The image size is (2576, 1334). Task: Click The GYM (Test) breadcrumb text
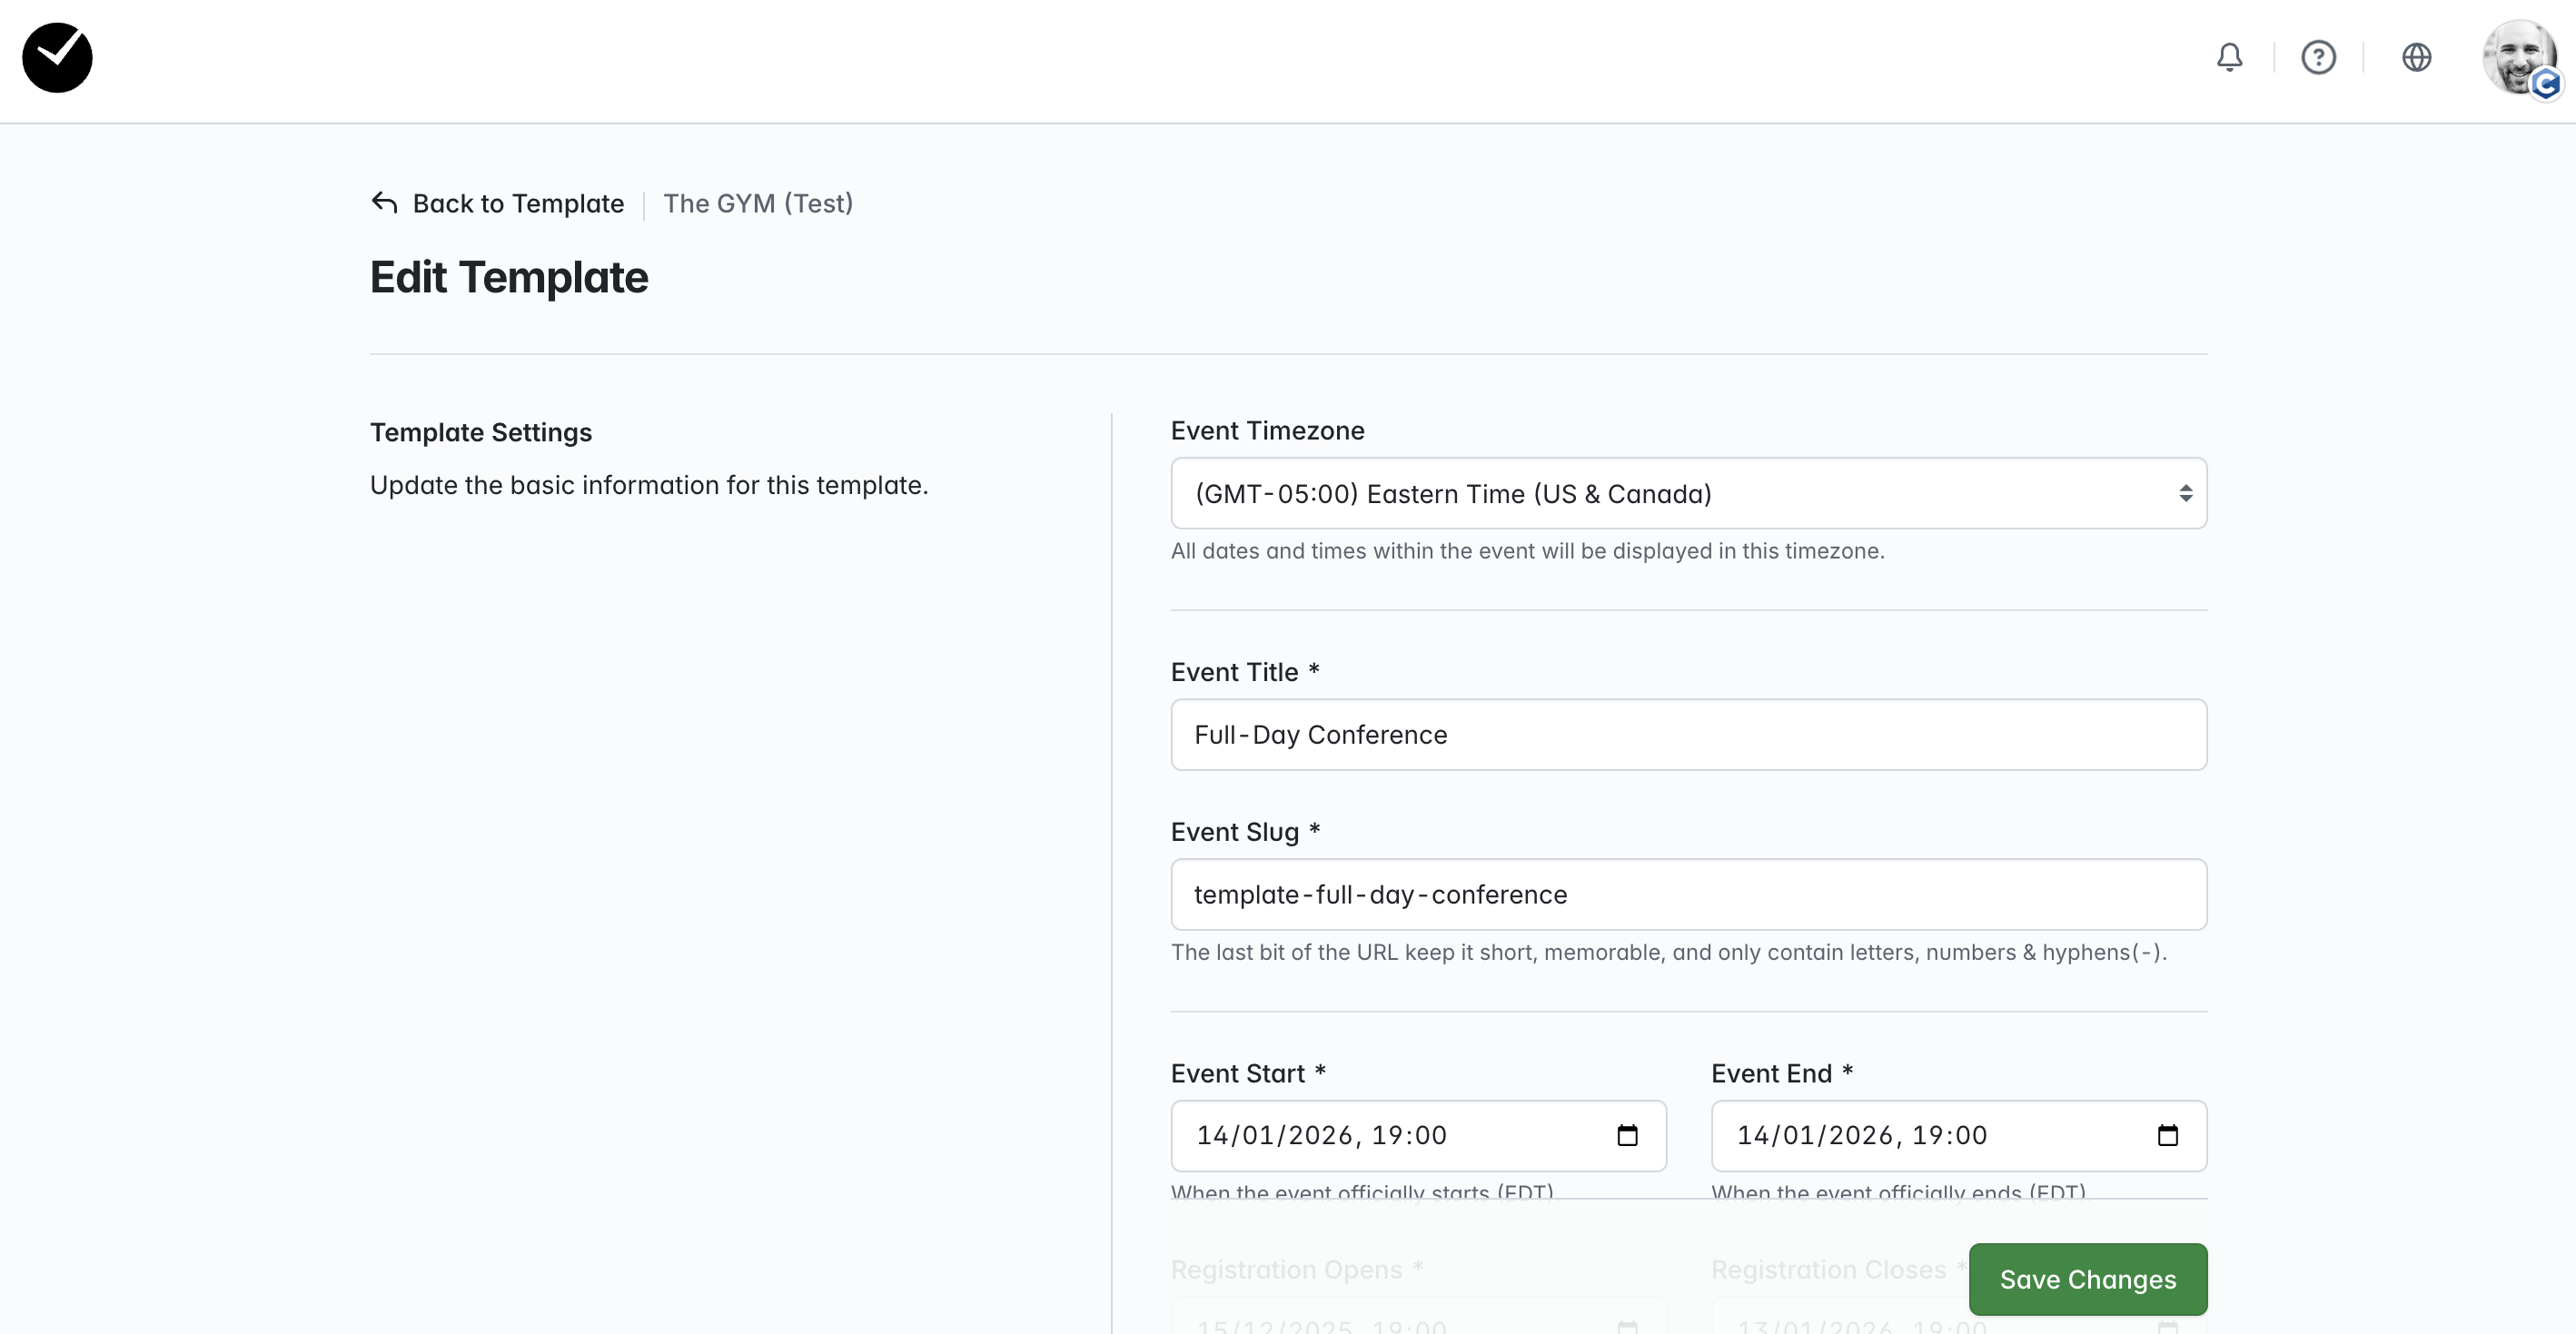coord(758,203)
